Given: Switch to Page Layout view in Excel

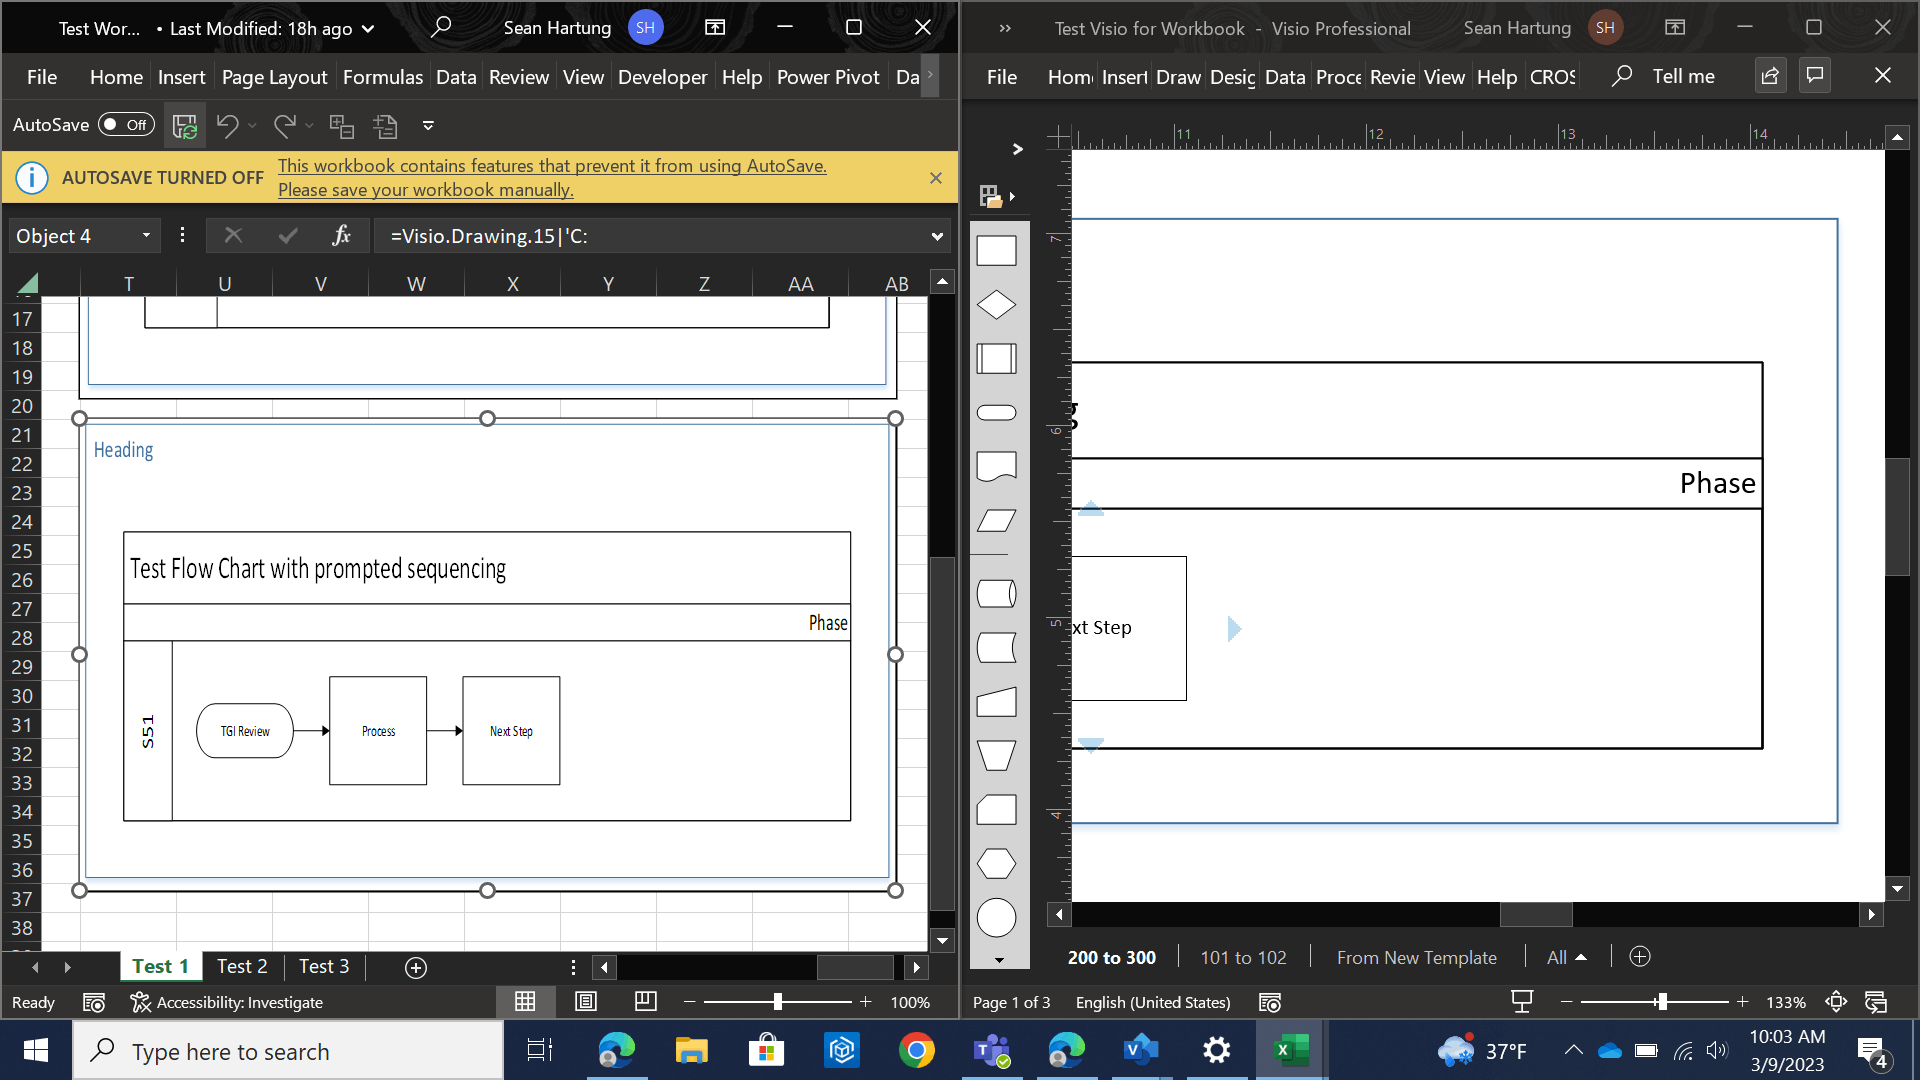Looking at the screenshot, I should click(x=586, y=1002).
